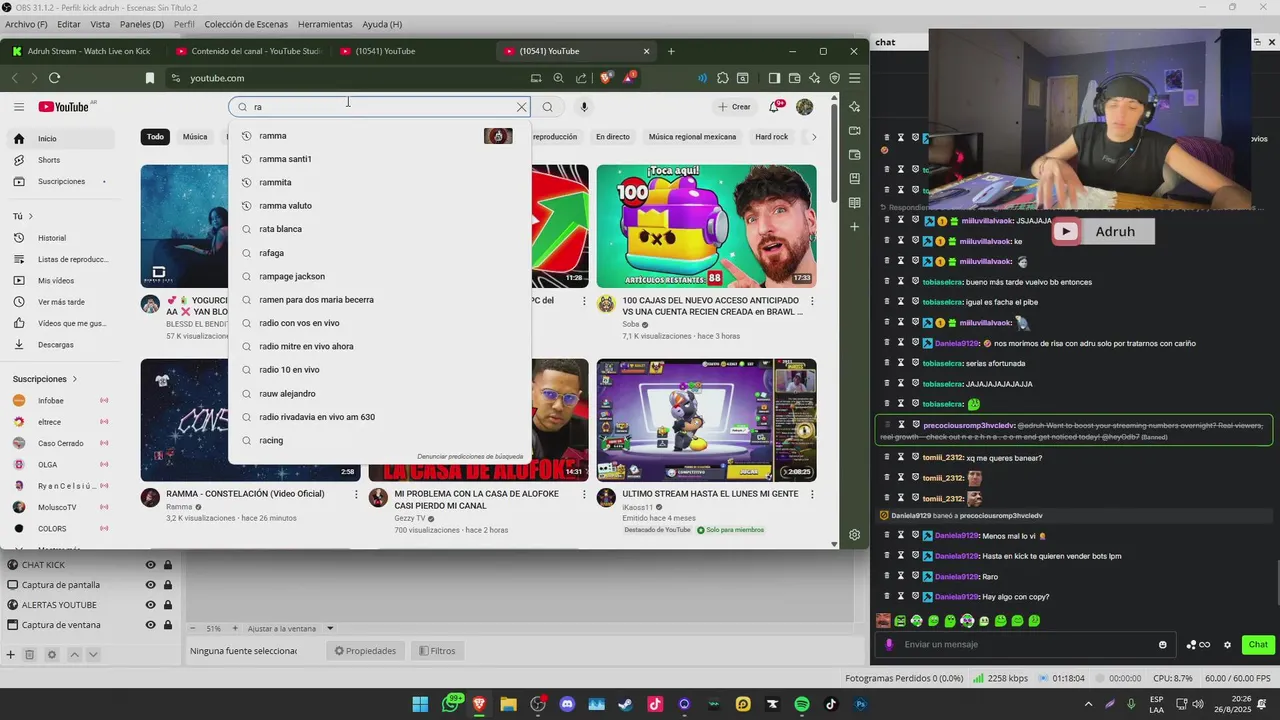Viewport: 1280px width, 720px height.
Task: Open options menu for 100 CAJAS video
Action: [812, 301]
